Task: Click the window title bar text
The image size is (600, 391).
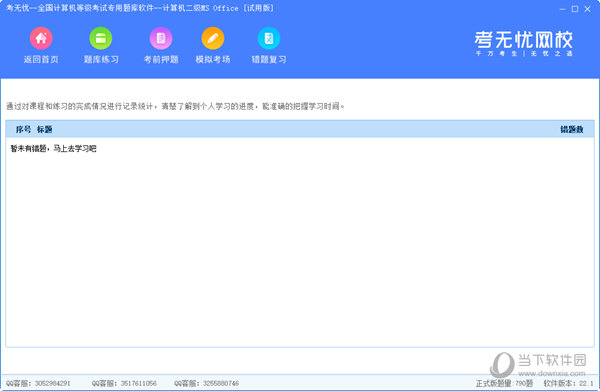Action: (x=140, y=8)
